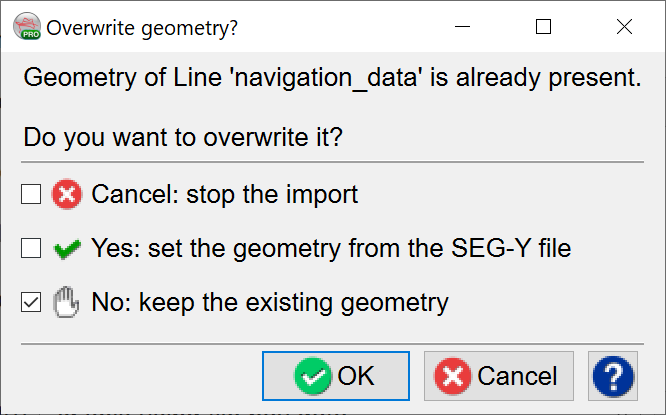Uncheck the "No: keep the existing geometry" checkbox
The height and width of the screenshot is (415, 666).
[x=31, y=301]
